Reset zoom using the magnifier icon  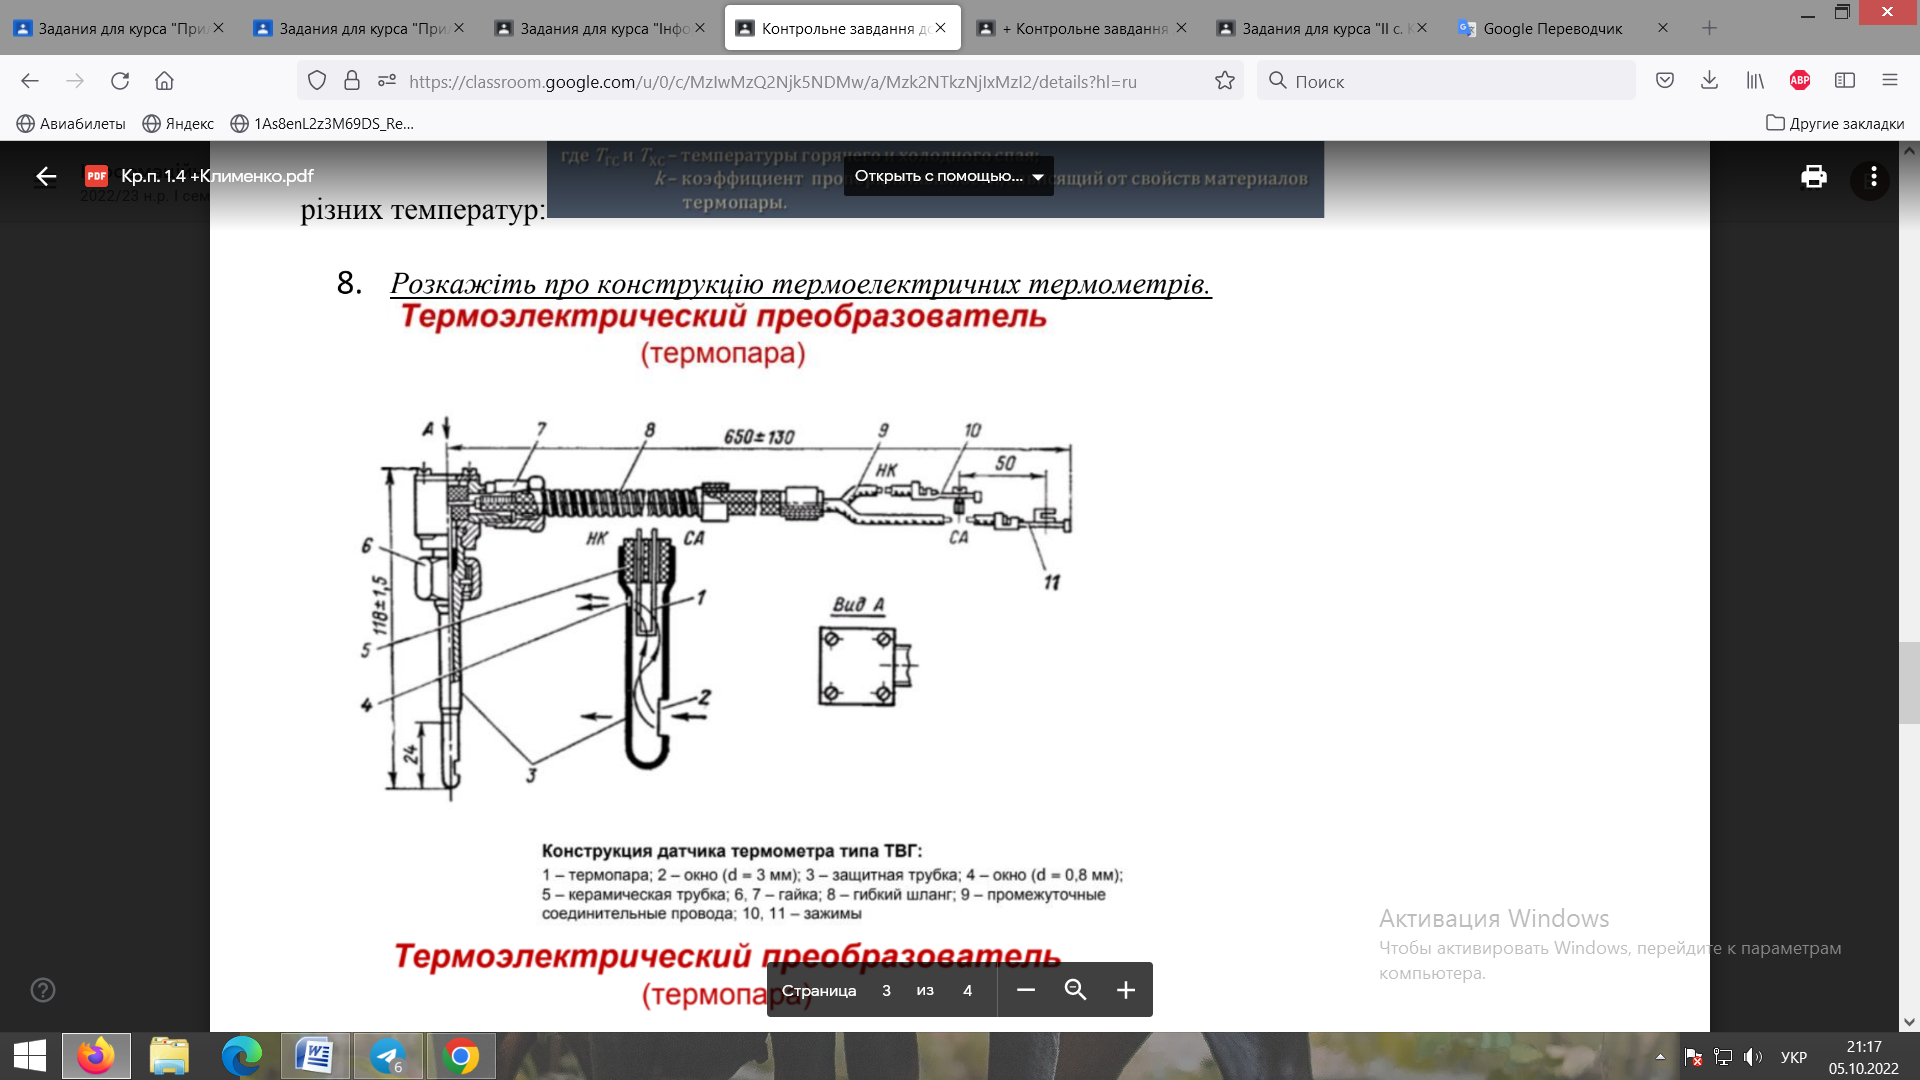click(x=1075, y=990)
